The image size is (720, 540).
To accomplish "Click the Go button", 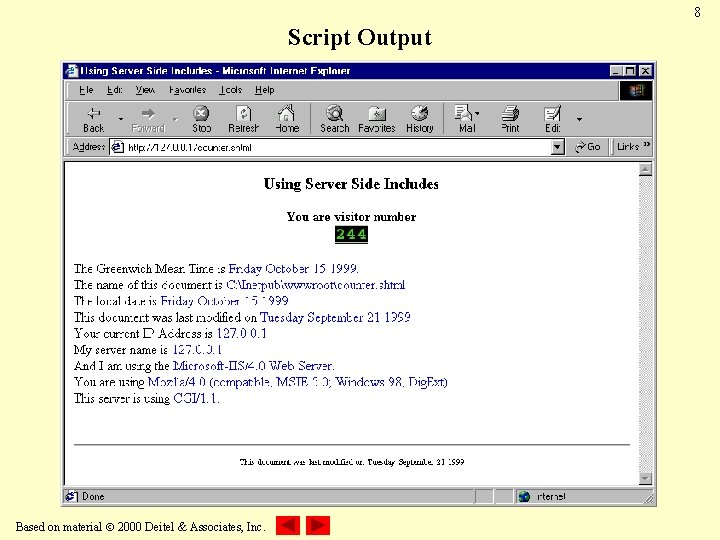I will 588,146.
